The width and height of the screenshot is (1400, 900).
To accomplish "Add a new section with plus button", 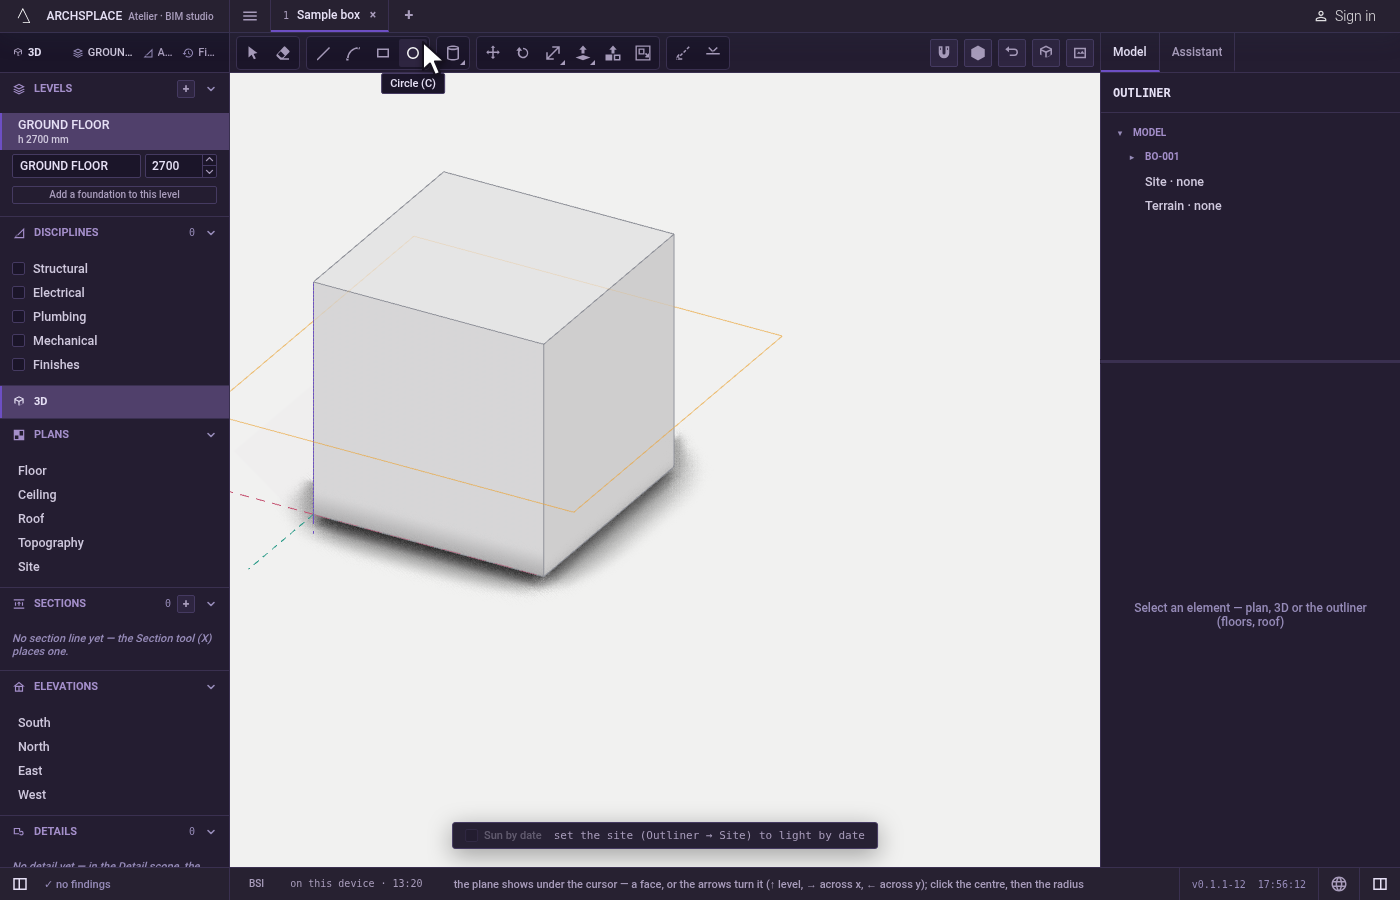I will [186, 604].
